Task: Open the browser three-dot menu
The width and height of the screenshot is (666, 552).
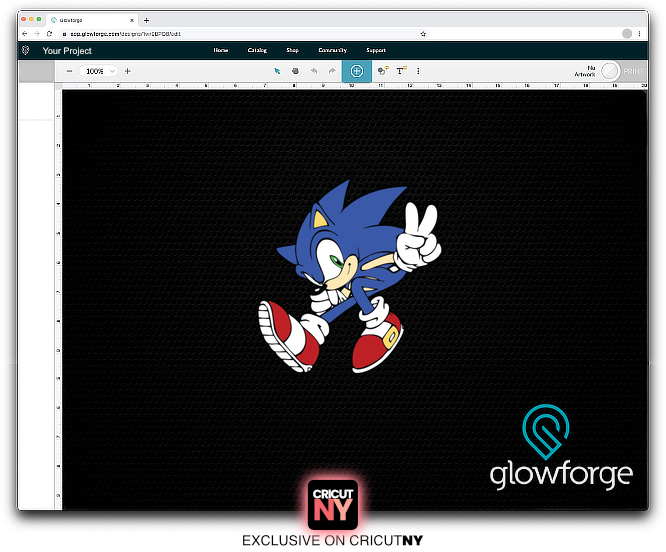Action: pos(640,34)
